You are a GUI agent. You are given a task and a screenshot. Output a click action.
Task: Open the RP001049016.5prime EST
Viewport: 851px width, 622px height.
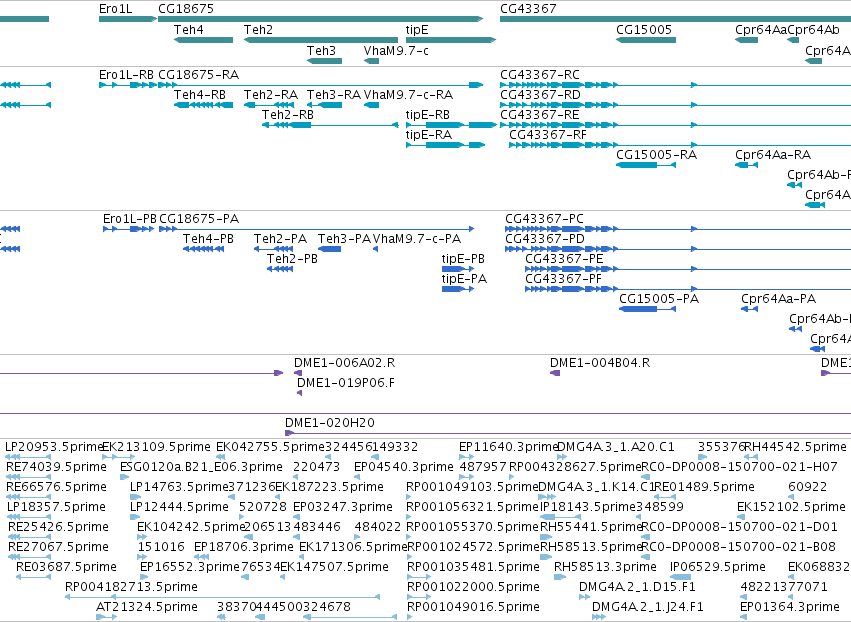click(411, 617)
